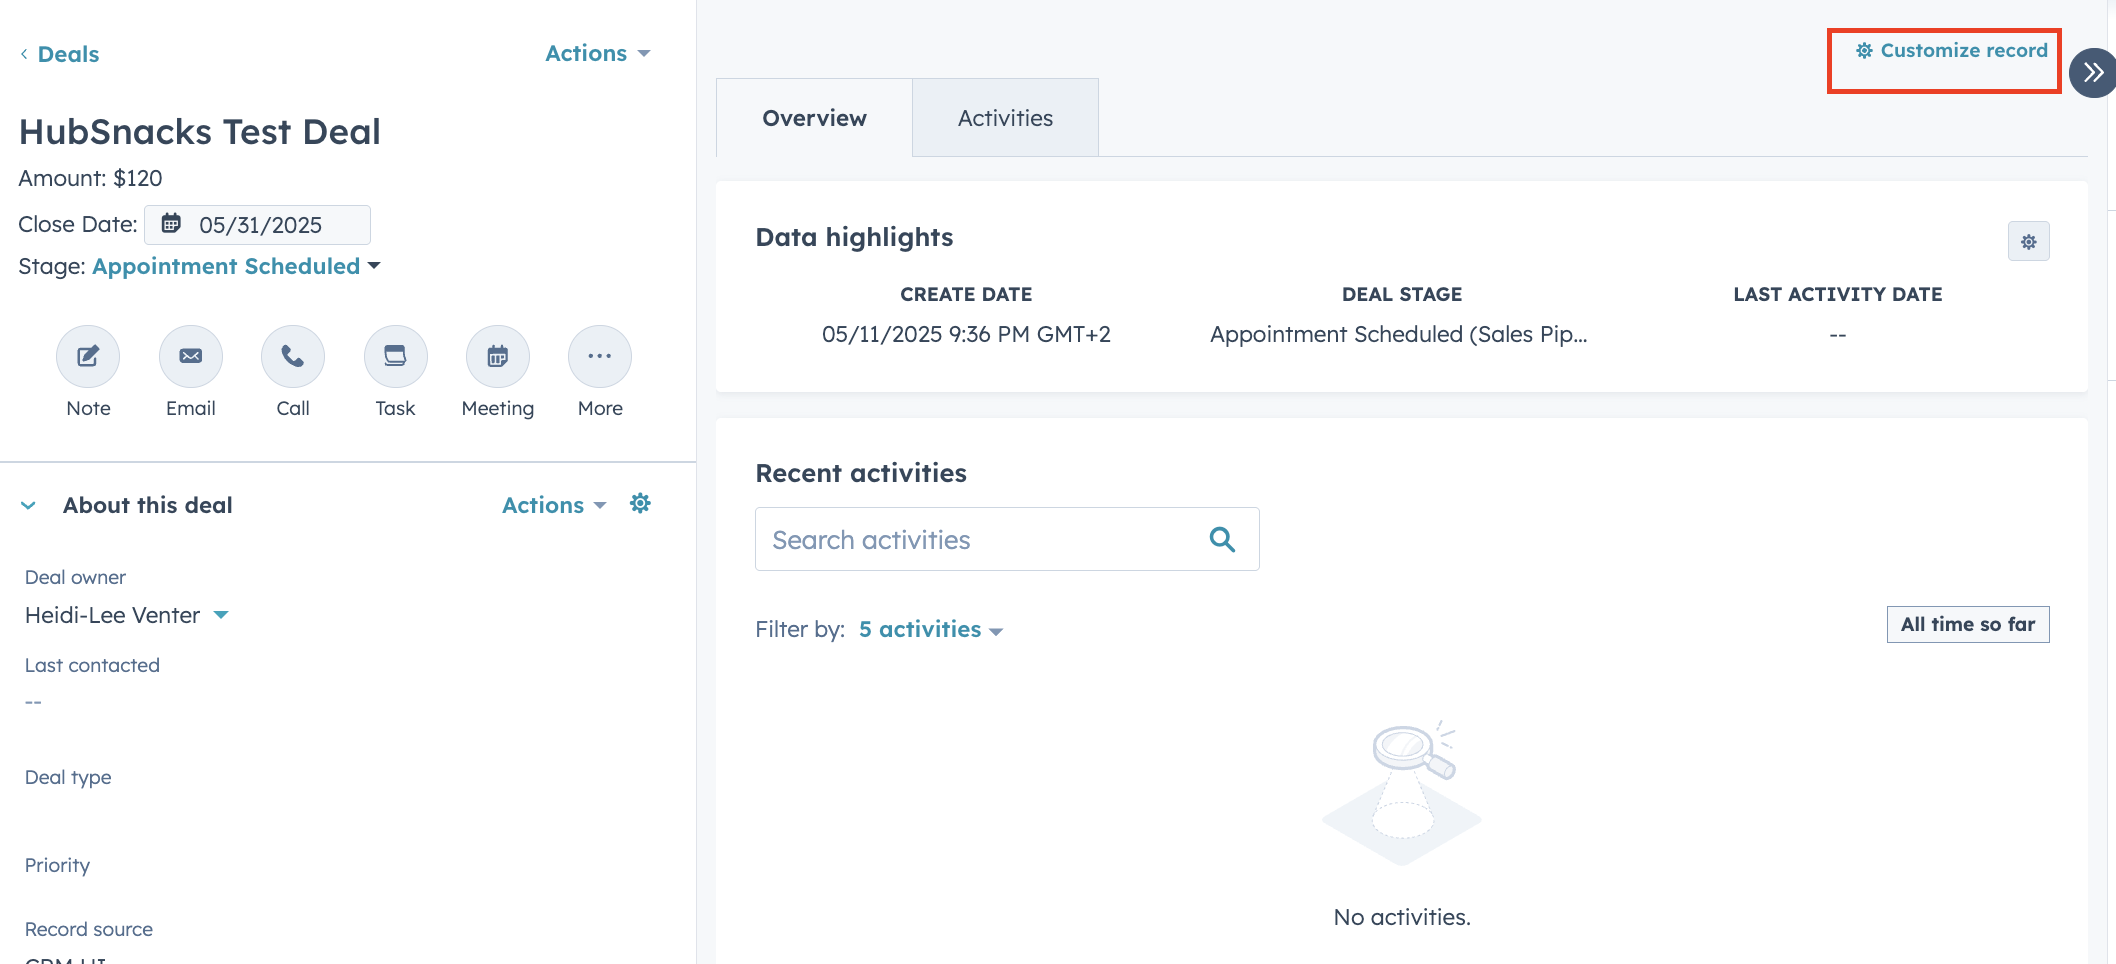This screenshot has height=964, width=2116.
Task: Click the Note icon button
Action: tap(88, 356)
